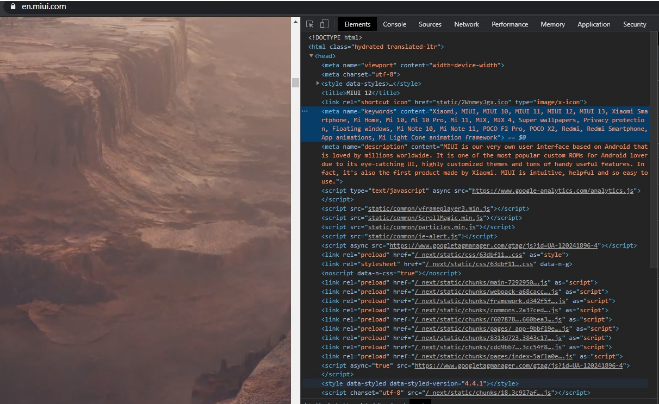Toggle the device toolbar icon

click(x=326, y=24)
